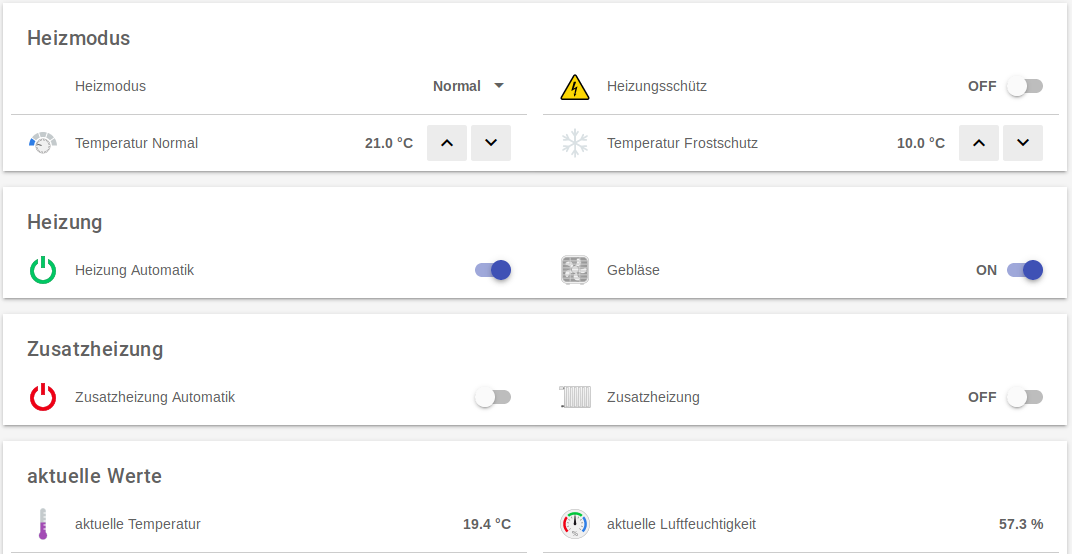Disable the Heizung Automatik switch
Viewport: 1072px width, 554px height.
click(x=493, y=270)
